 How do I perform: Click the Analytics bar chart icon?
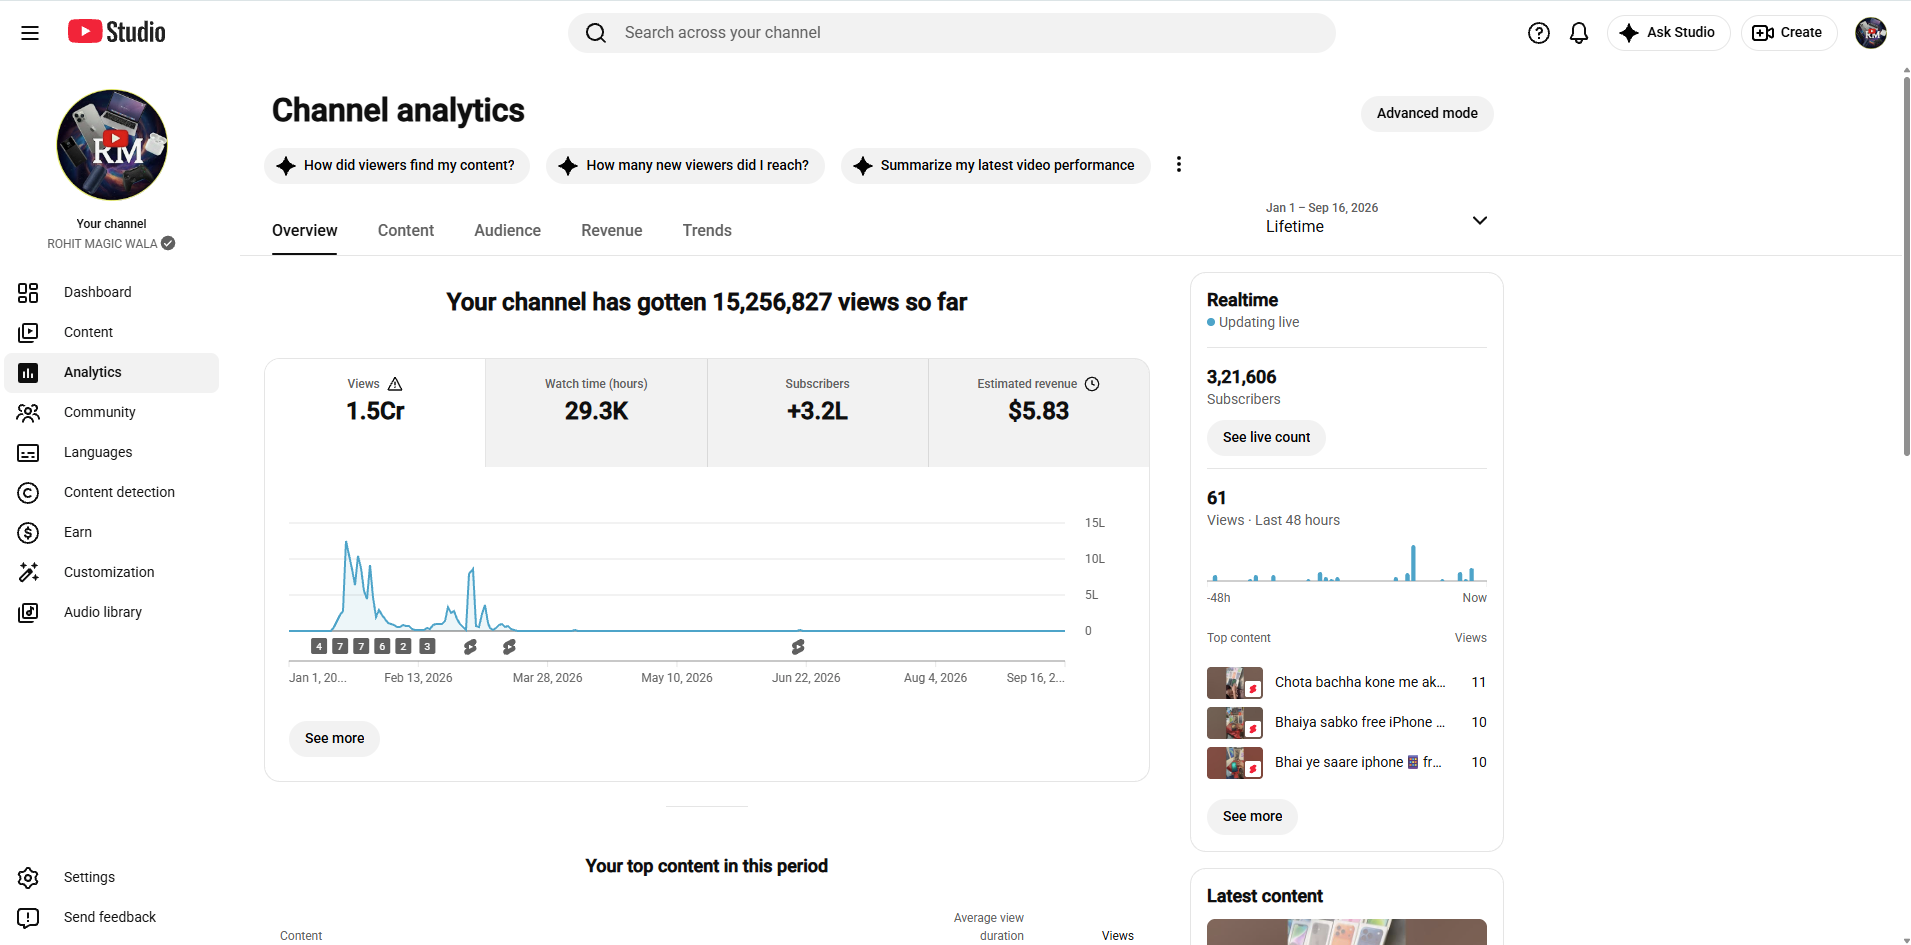click(28, 372)
